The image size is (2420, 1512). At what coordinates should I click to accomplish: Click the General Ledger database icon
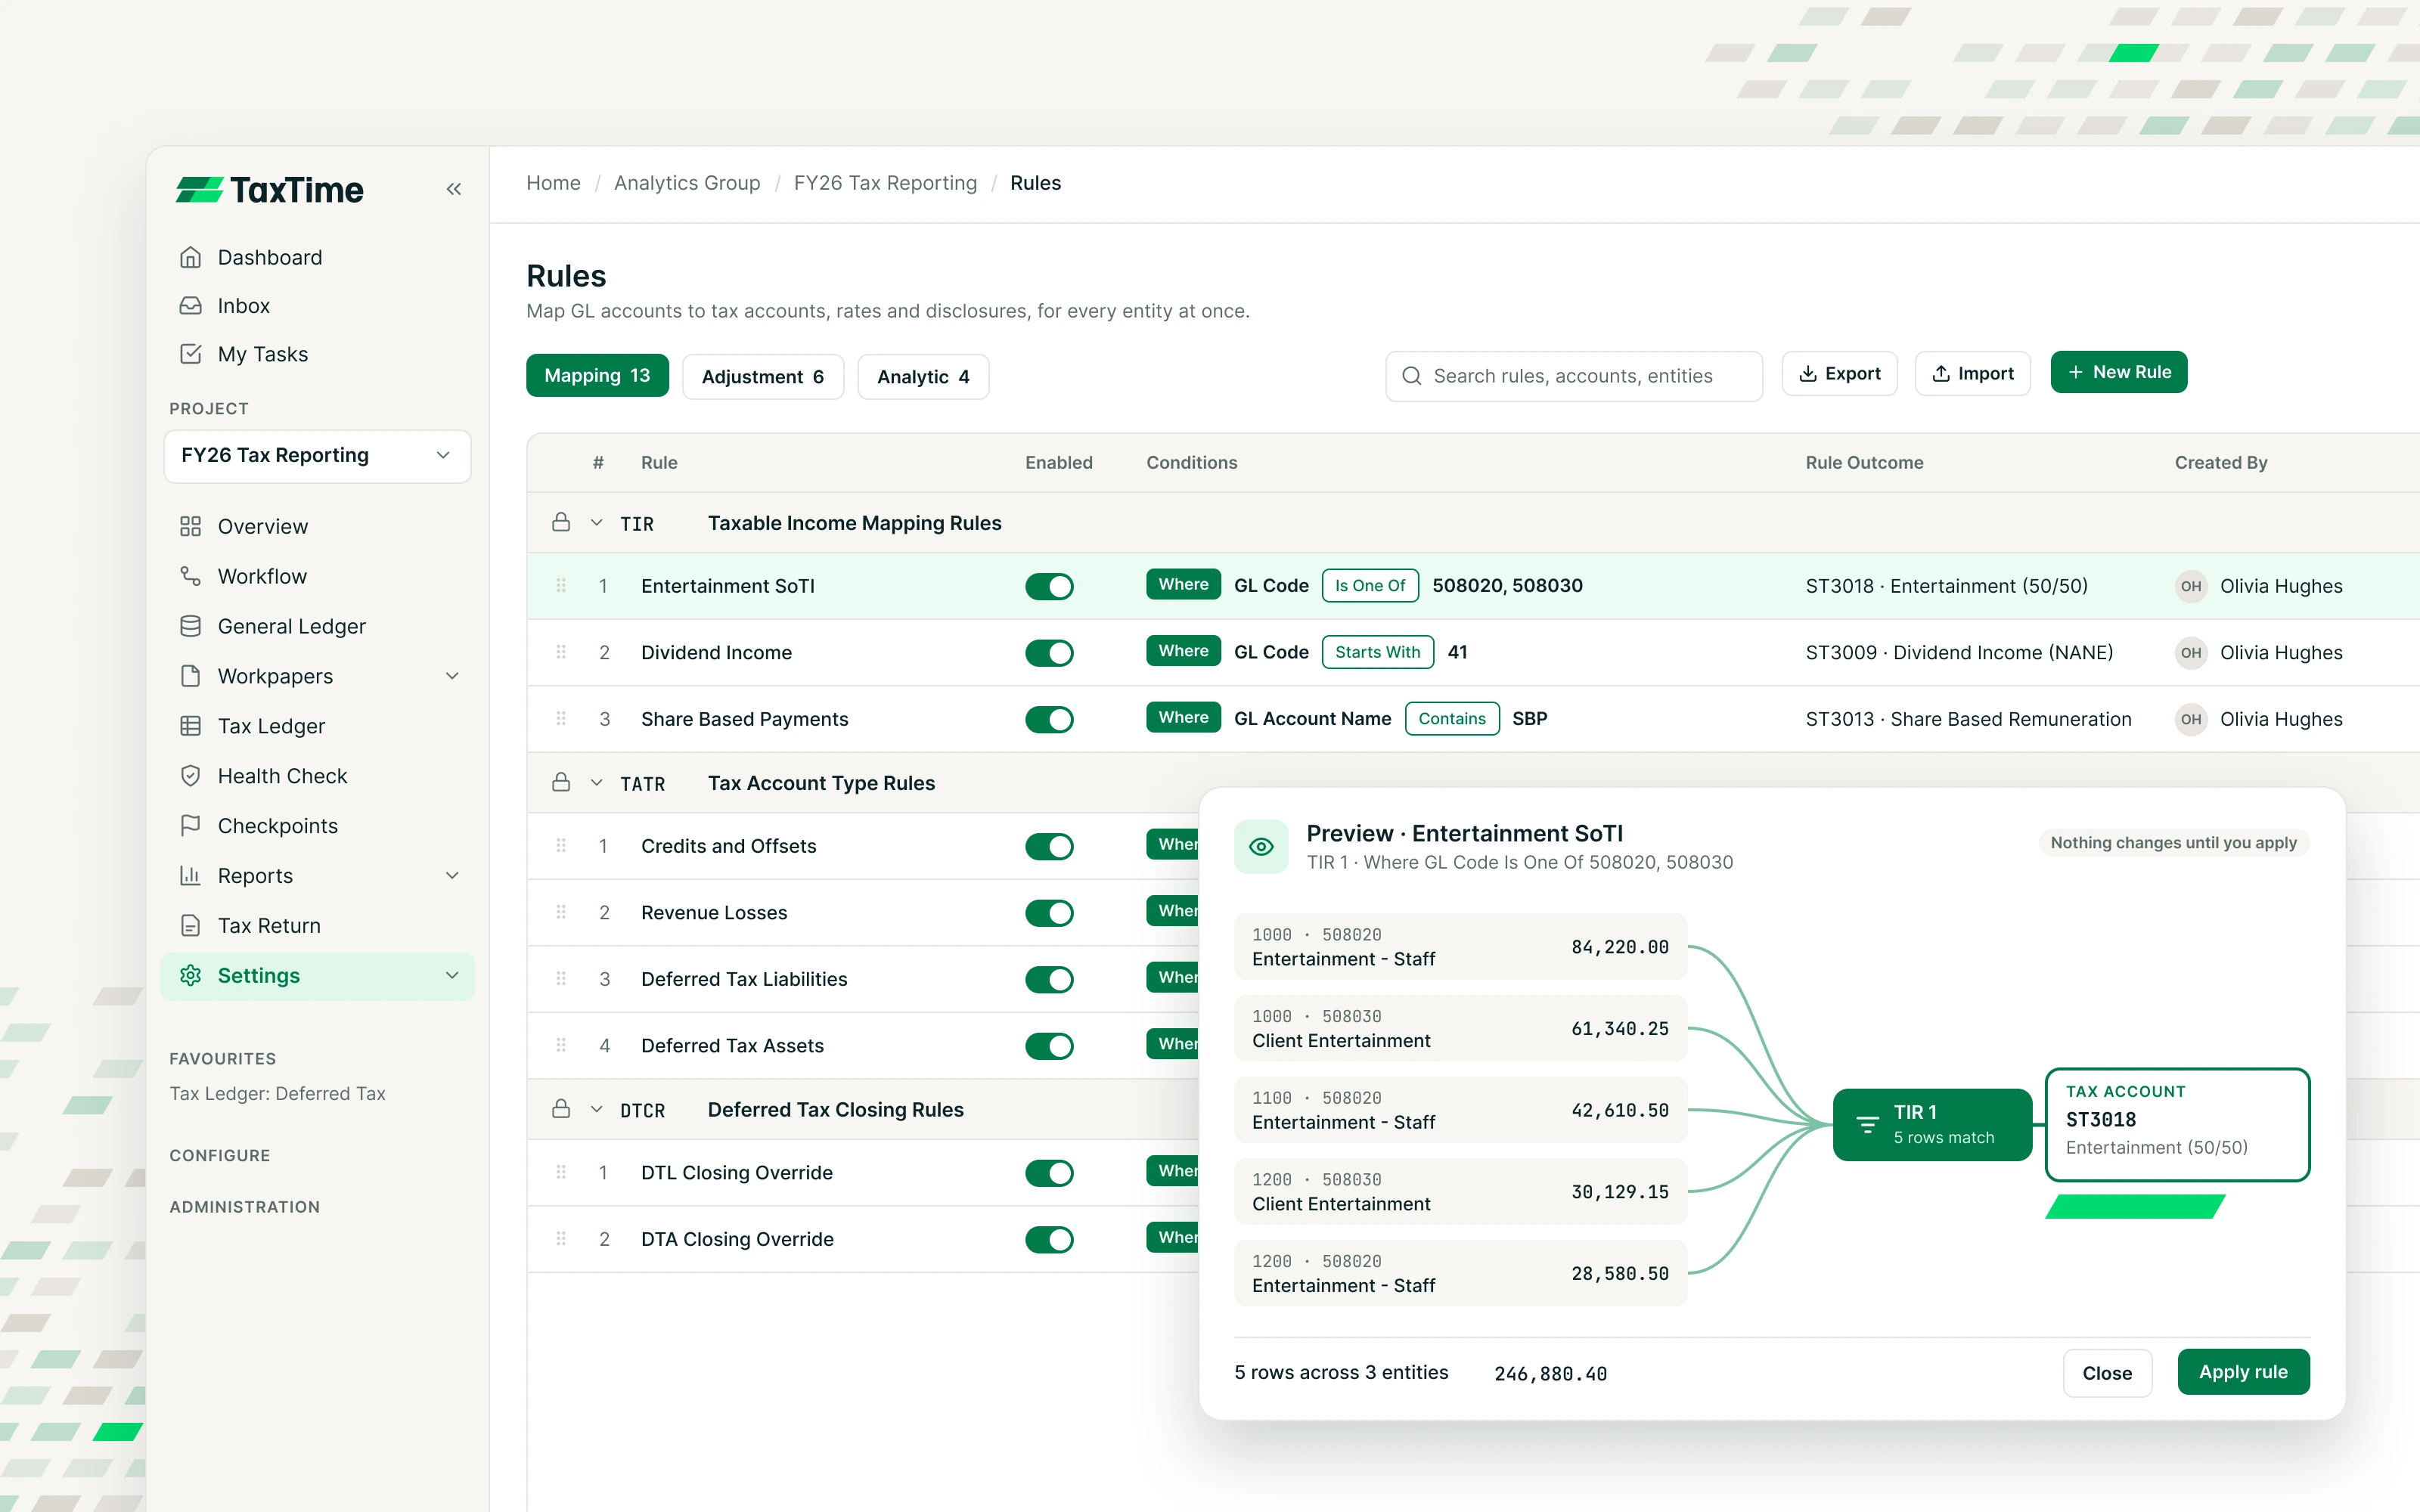pos(190,626)
